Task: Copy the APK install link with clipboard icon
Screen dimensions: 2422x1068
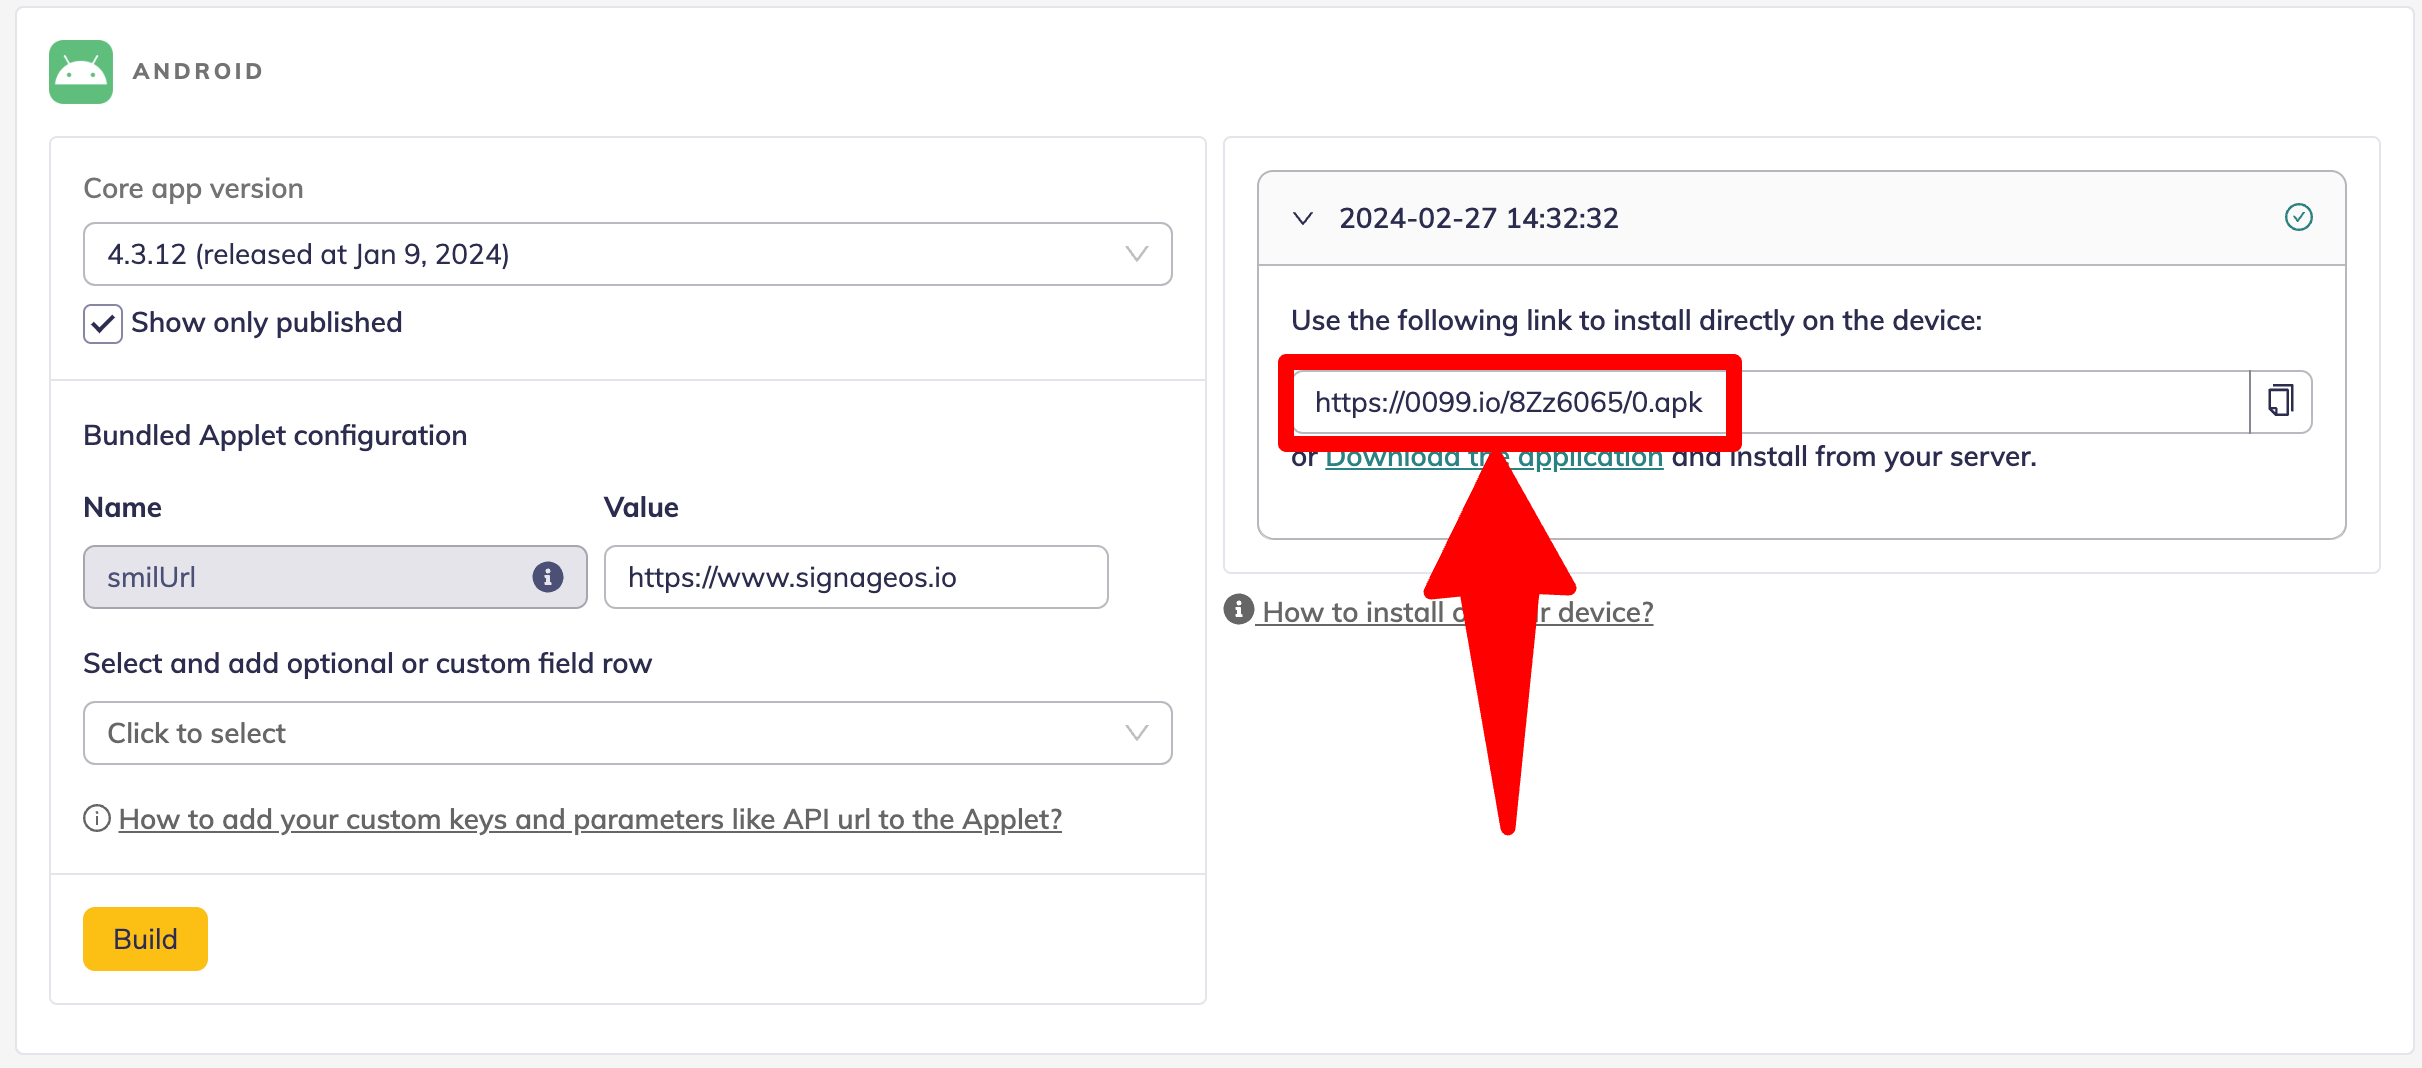Action: (2280, 402)
